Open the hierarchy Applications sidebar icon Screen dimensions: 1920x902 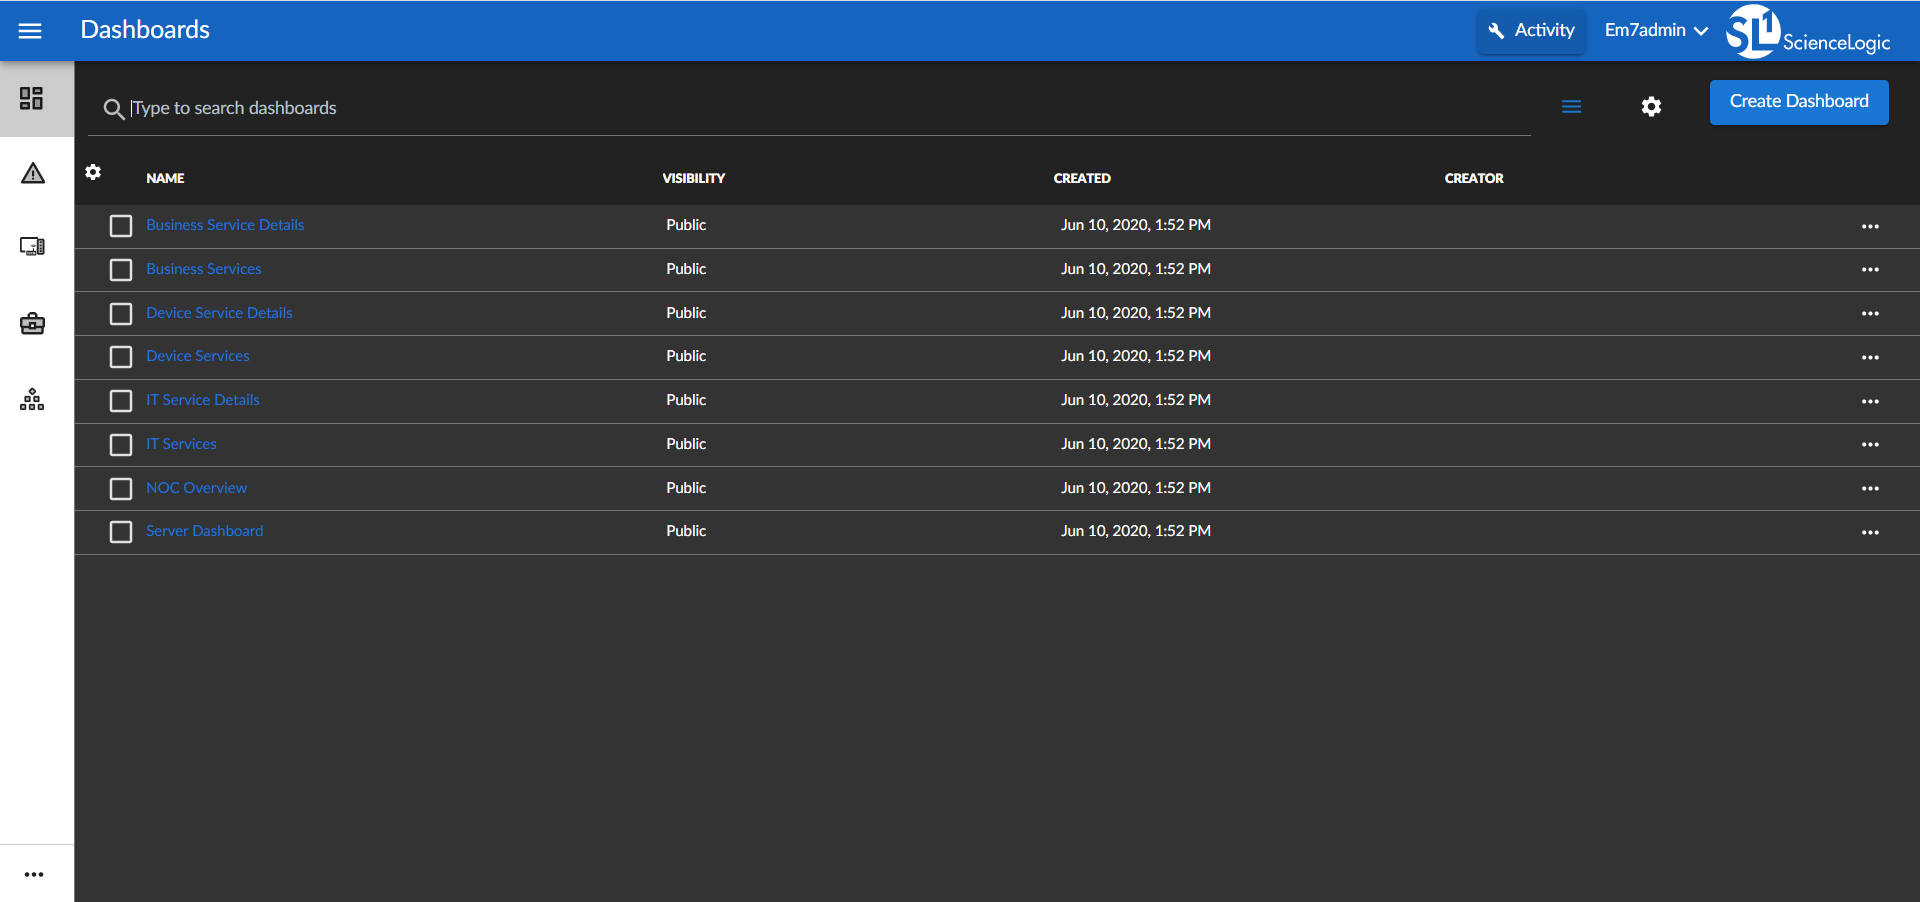[32, 400]
